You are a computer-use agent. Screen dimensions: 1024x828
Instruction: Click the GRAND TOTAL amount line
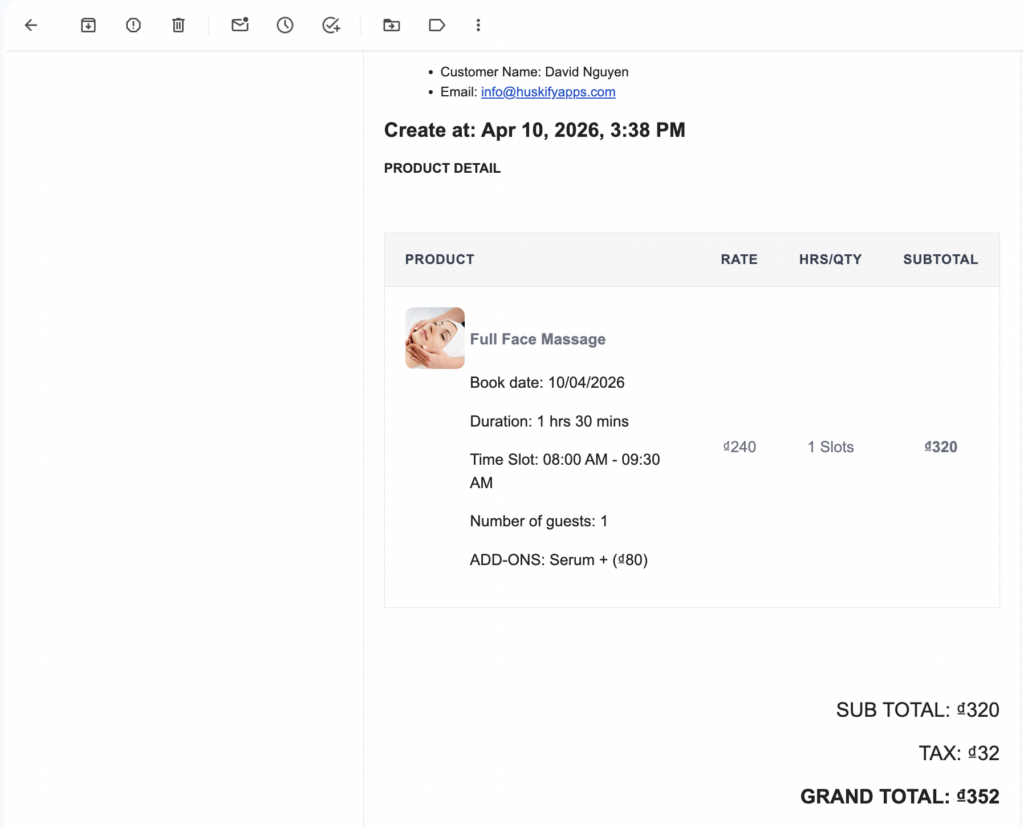(899, 796)
